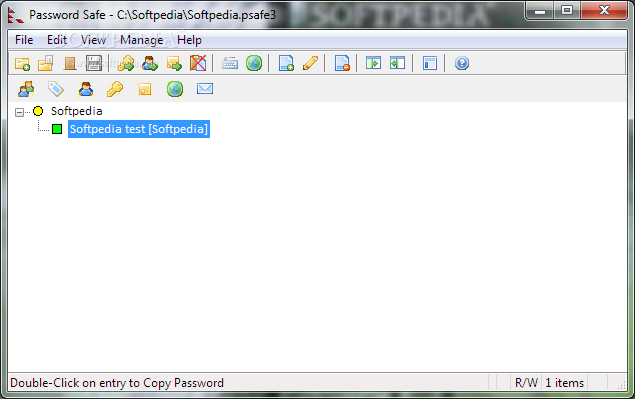The width and height of the screenshot is (635, 399).
Task: Click the R/W status bar indicator
Action: (526, 383)
